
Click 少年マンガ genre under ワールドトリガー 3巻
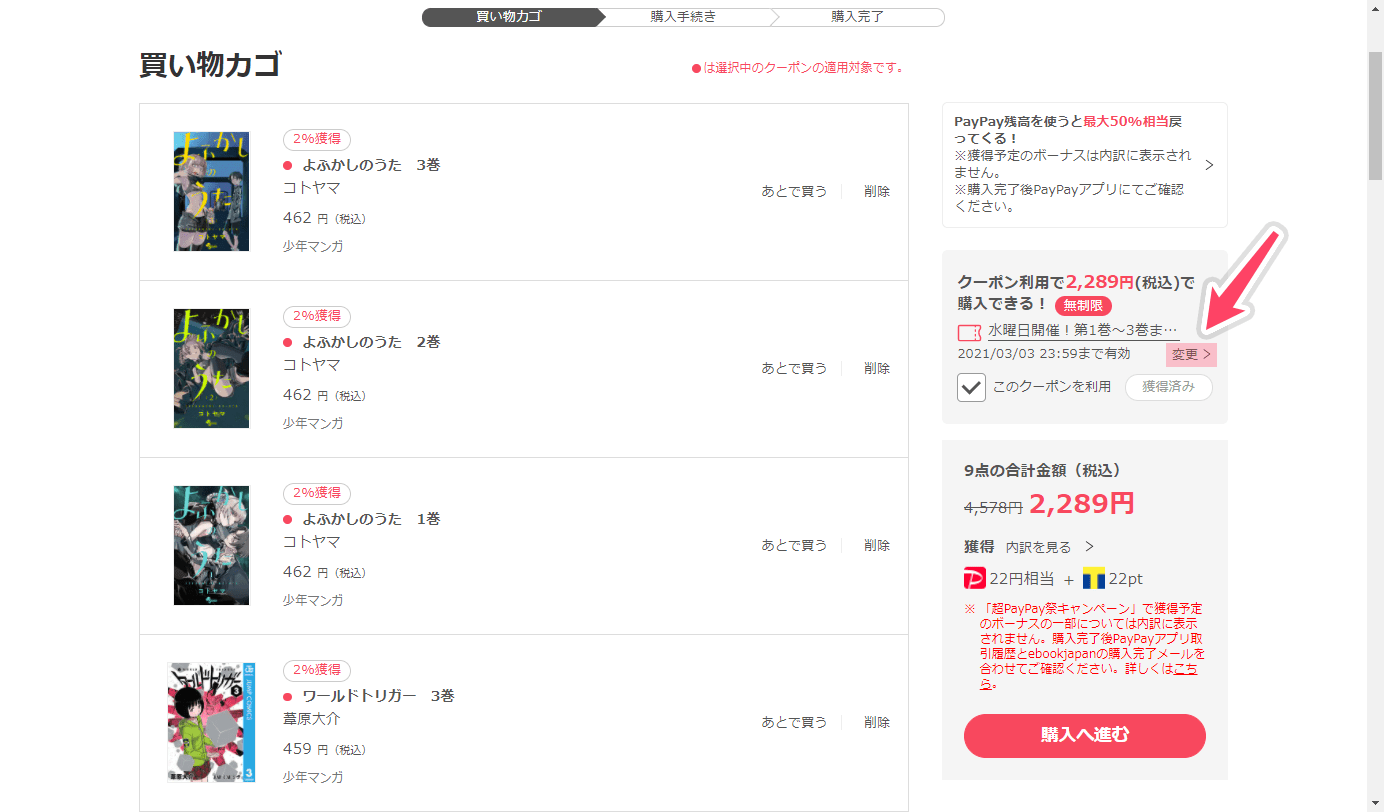click(x=313, y=777)
